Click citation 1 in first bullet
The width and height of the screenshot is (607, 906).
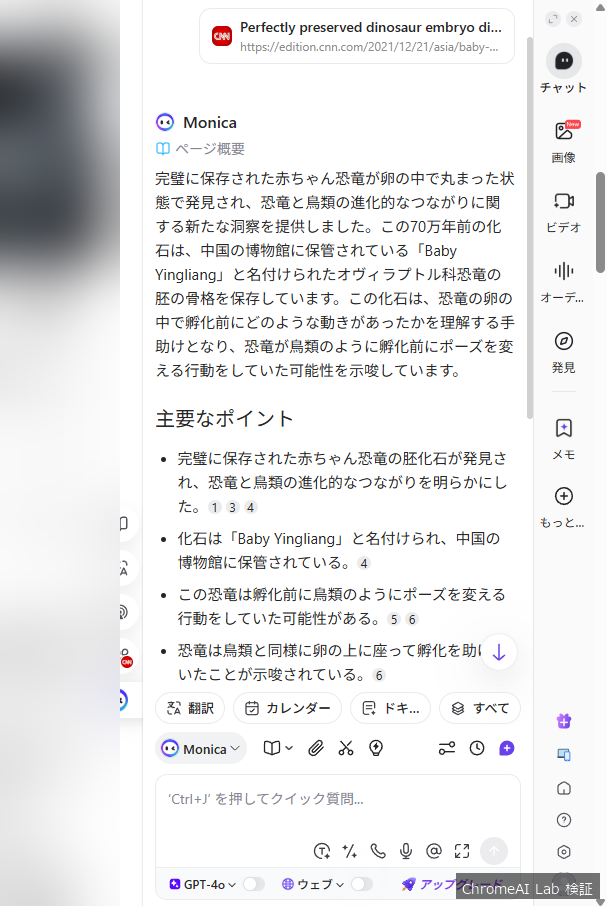(214, 507)
